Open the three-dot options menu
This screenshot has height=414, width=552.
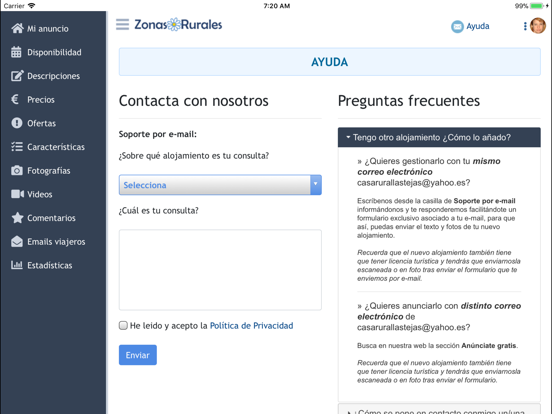tap(525, 26)
